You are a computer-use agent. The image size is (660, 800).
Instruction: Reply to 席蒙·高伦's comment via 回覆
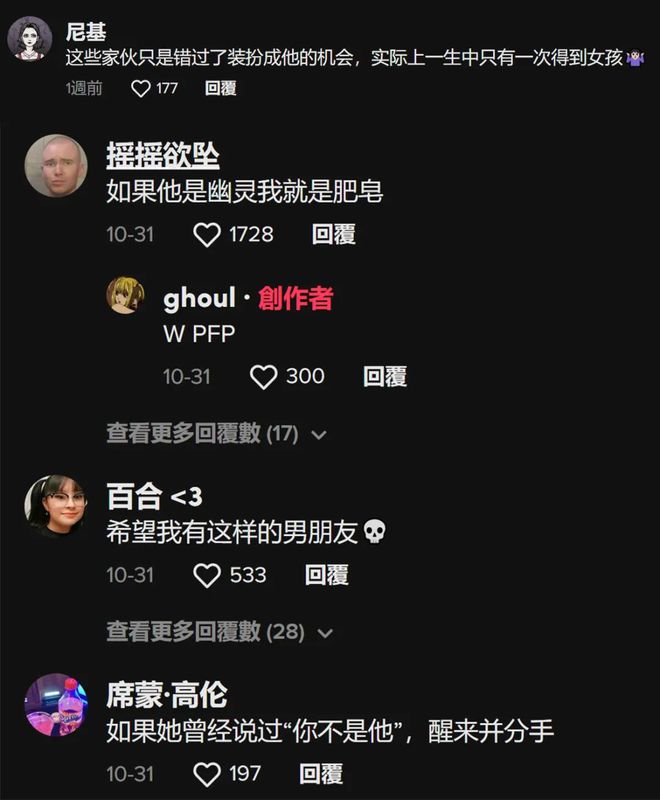point(321,774)
